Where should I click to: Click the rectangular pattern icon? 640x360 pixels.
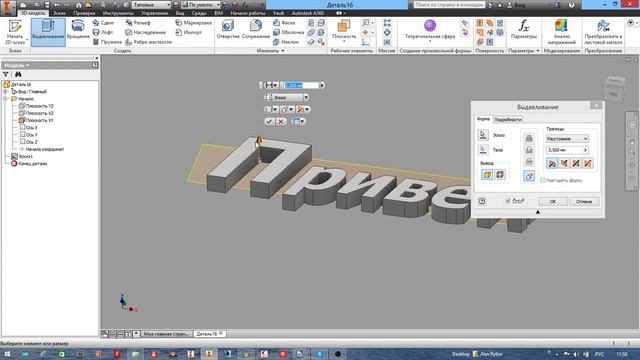pos(387,22)
